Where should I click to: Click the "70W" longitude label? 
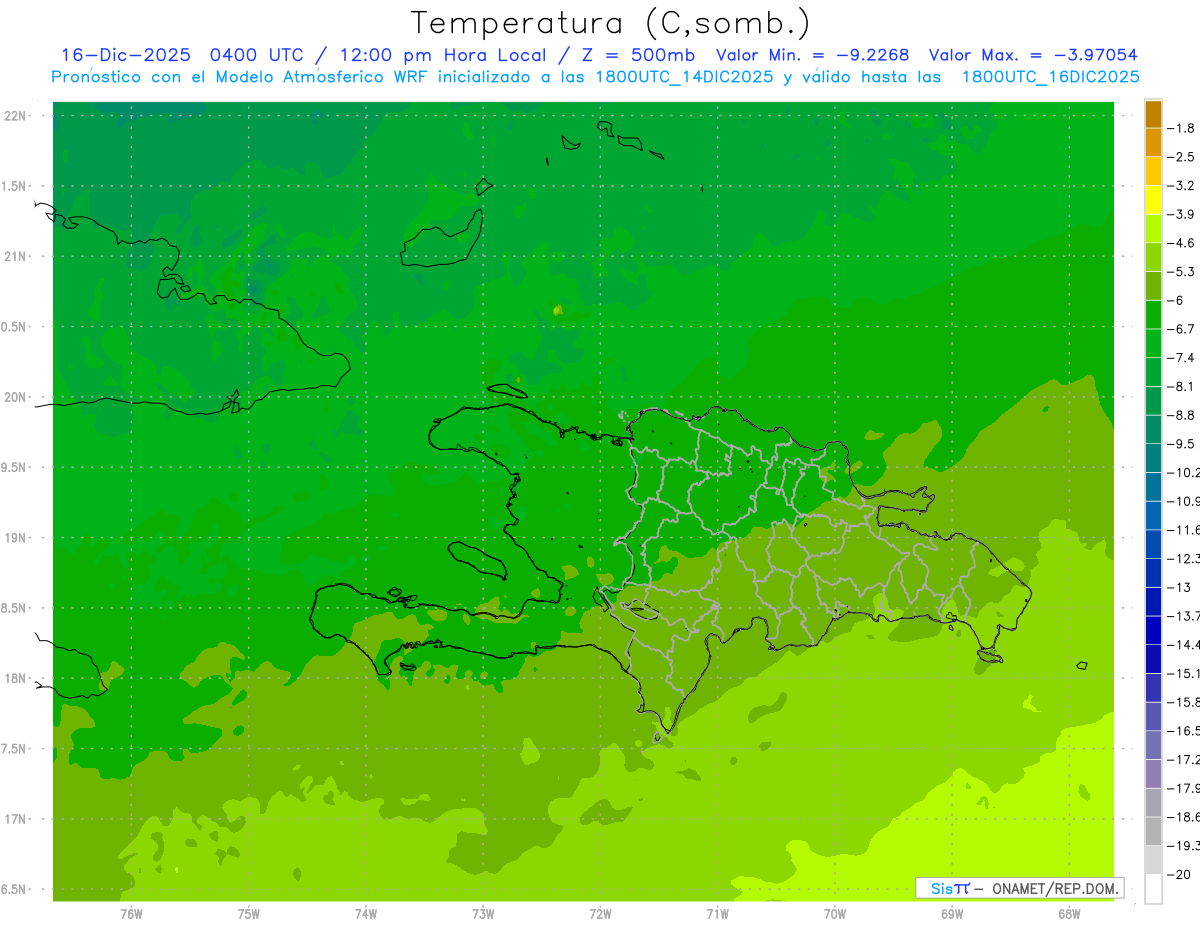(835, 914)
